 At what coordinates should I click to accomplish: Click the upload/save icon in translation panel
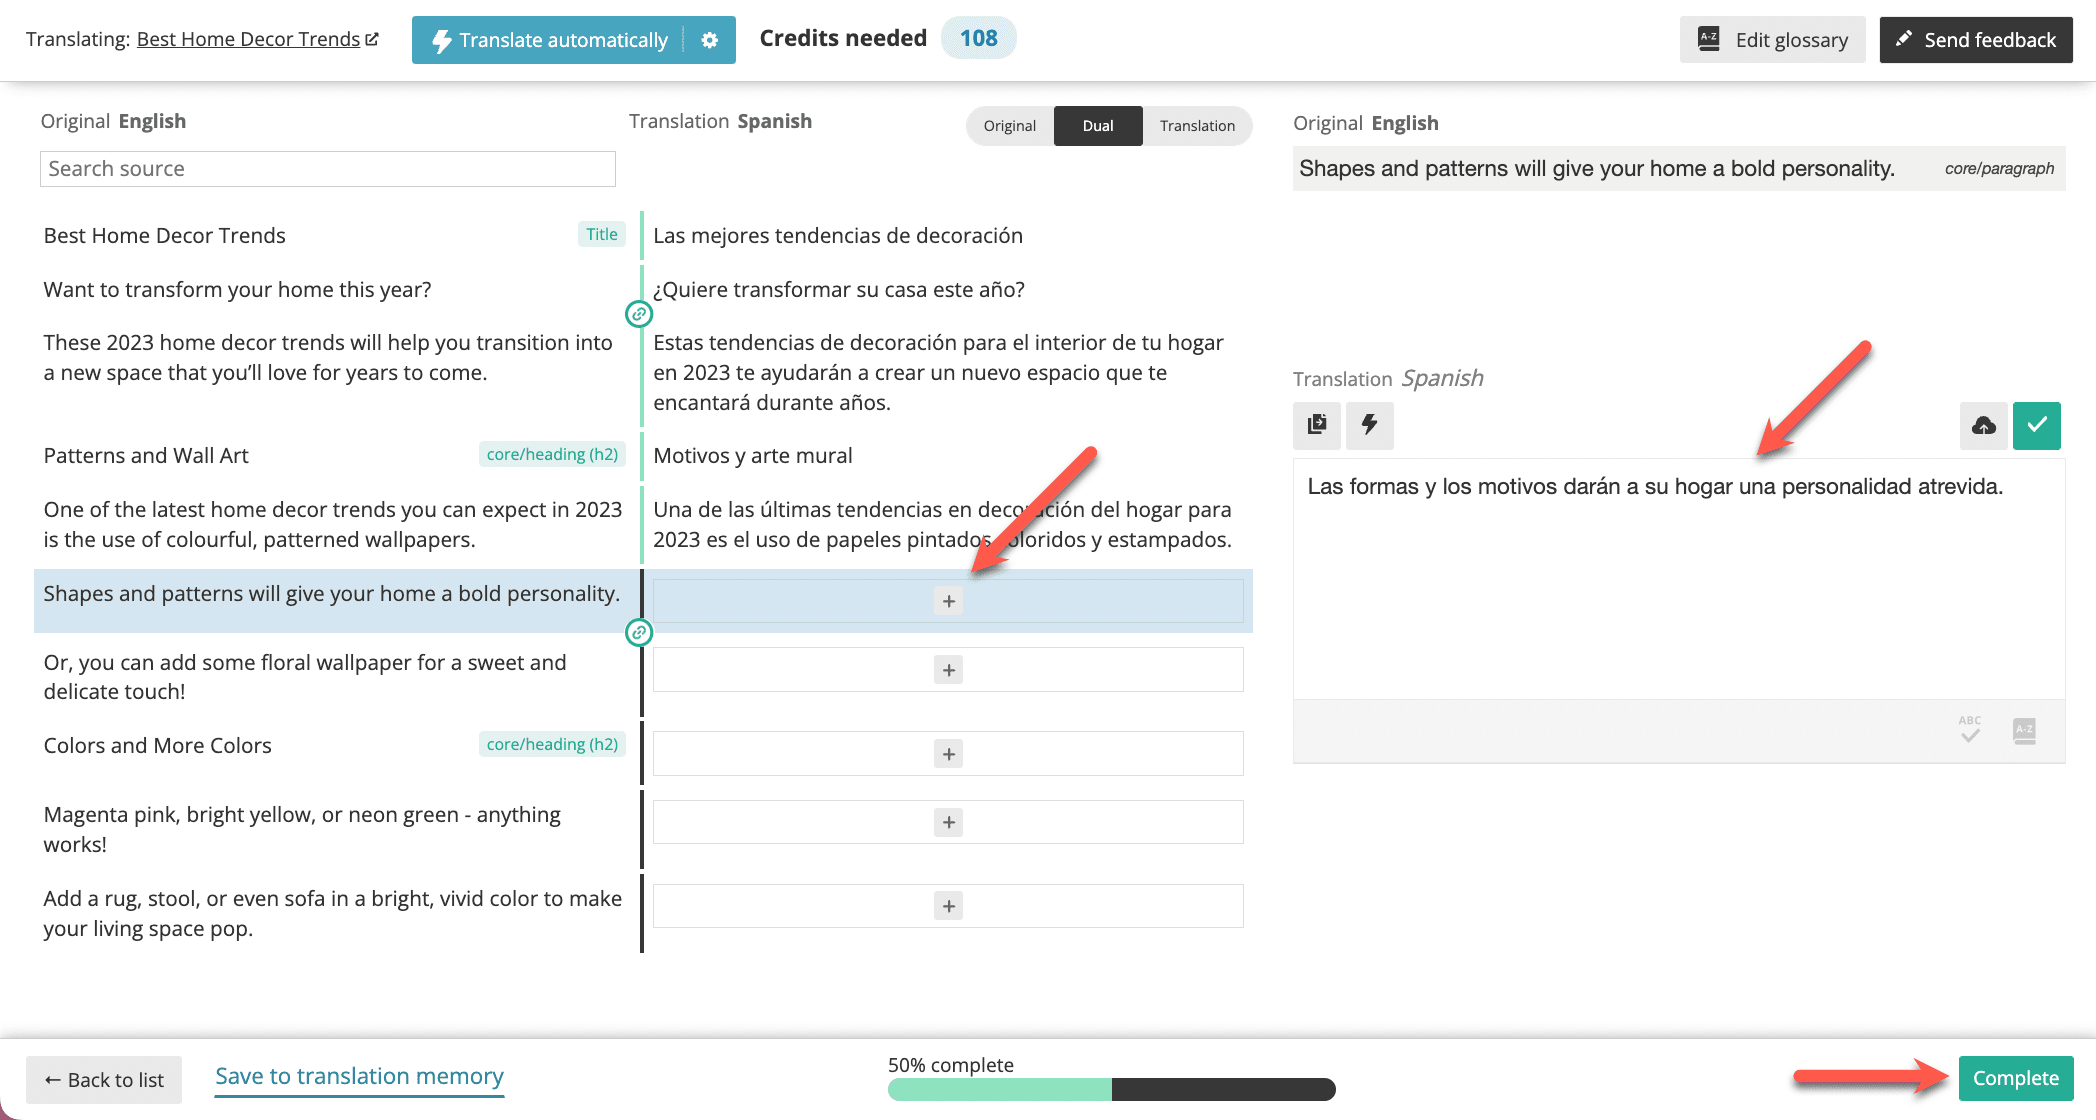click(x=1984, y=424)
